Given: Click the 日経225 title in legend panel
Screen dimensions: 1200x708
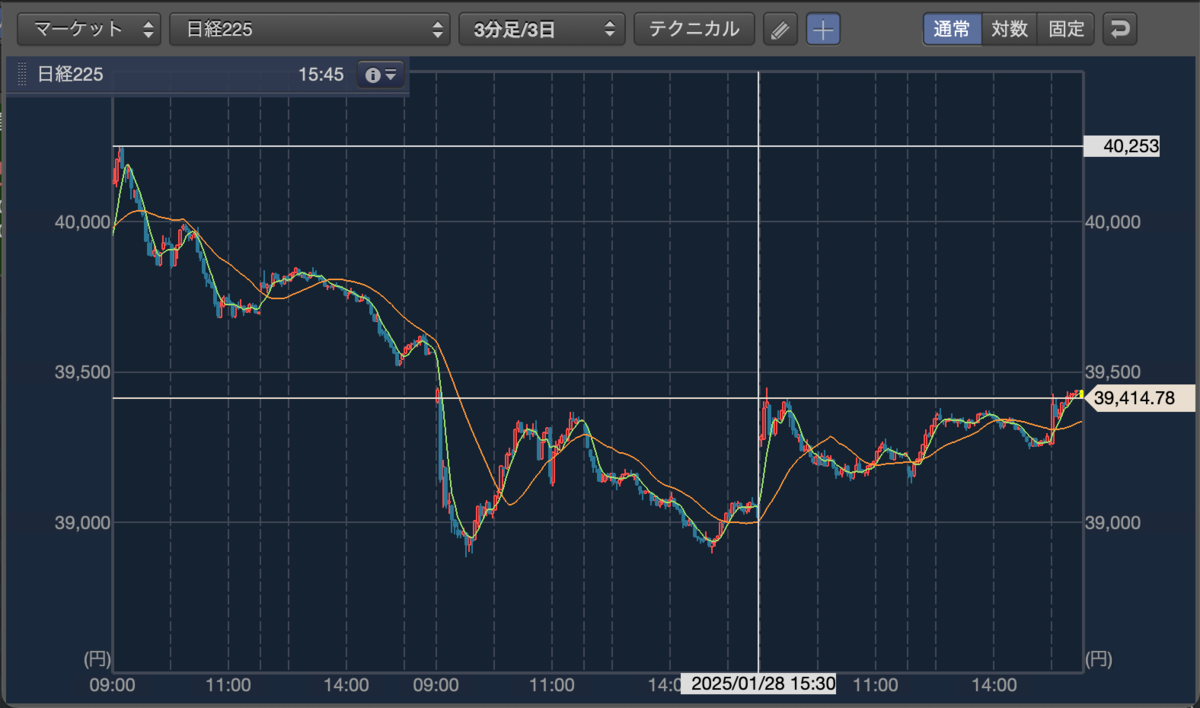Looking at the screenshot, I should [70, 75].
